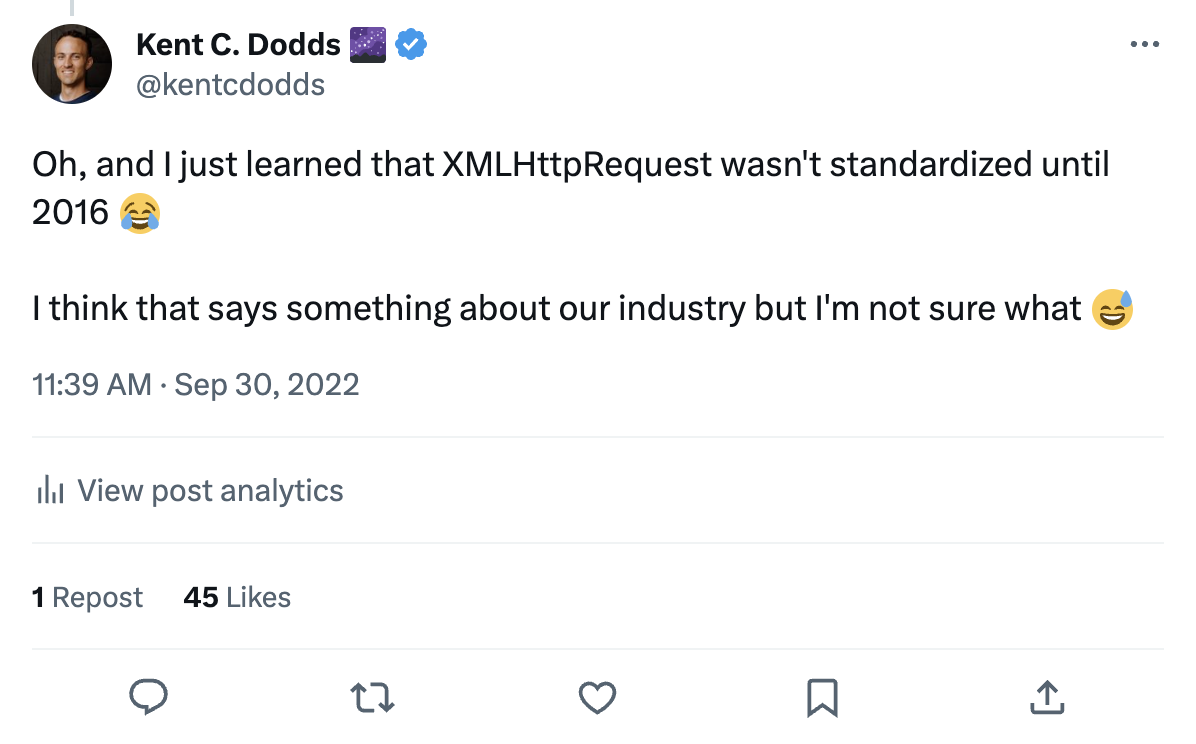Open the share post icon

tap(1045, 697)
